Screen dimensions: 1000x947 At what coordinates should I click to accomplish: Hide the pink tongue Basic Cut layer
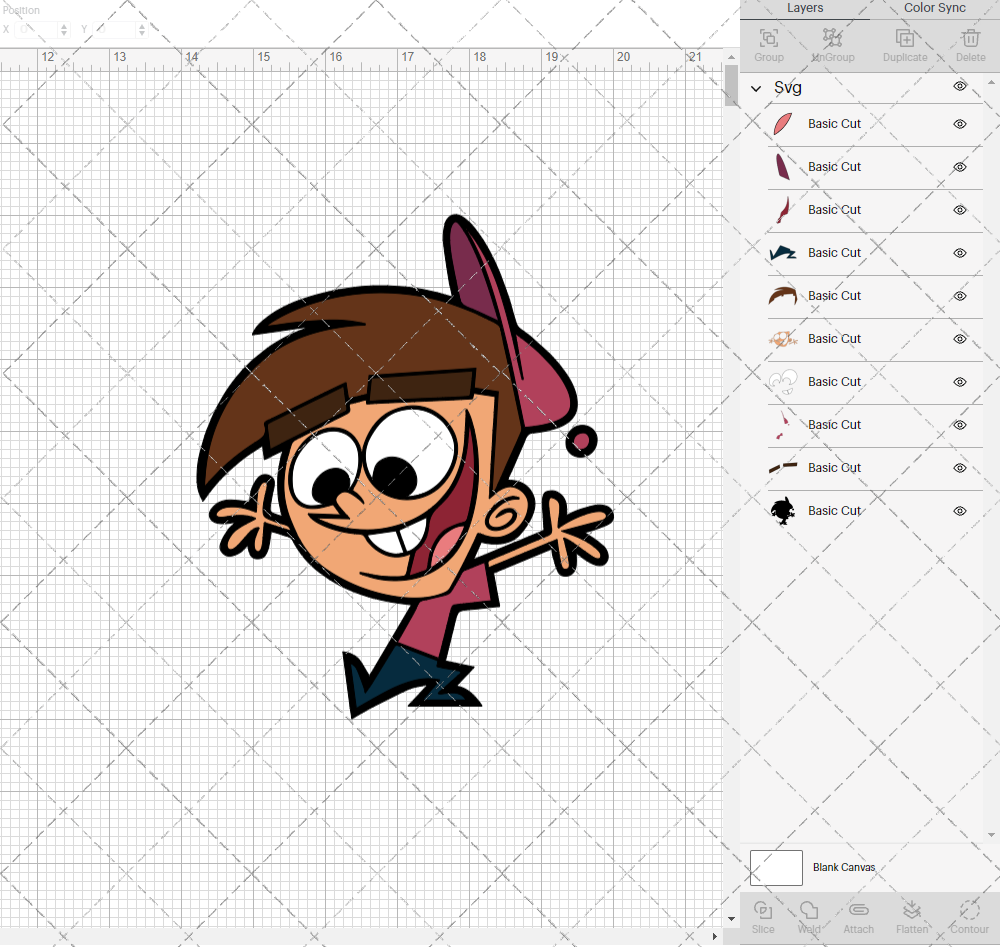click(960, 124)
